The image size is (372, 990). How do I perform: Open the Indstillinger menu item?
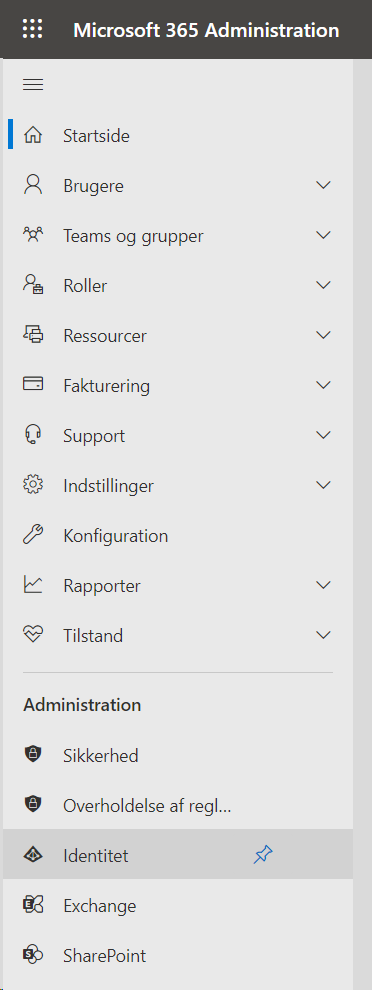178,486
